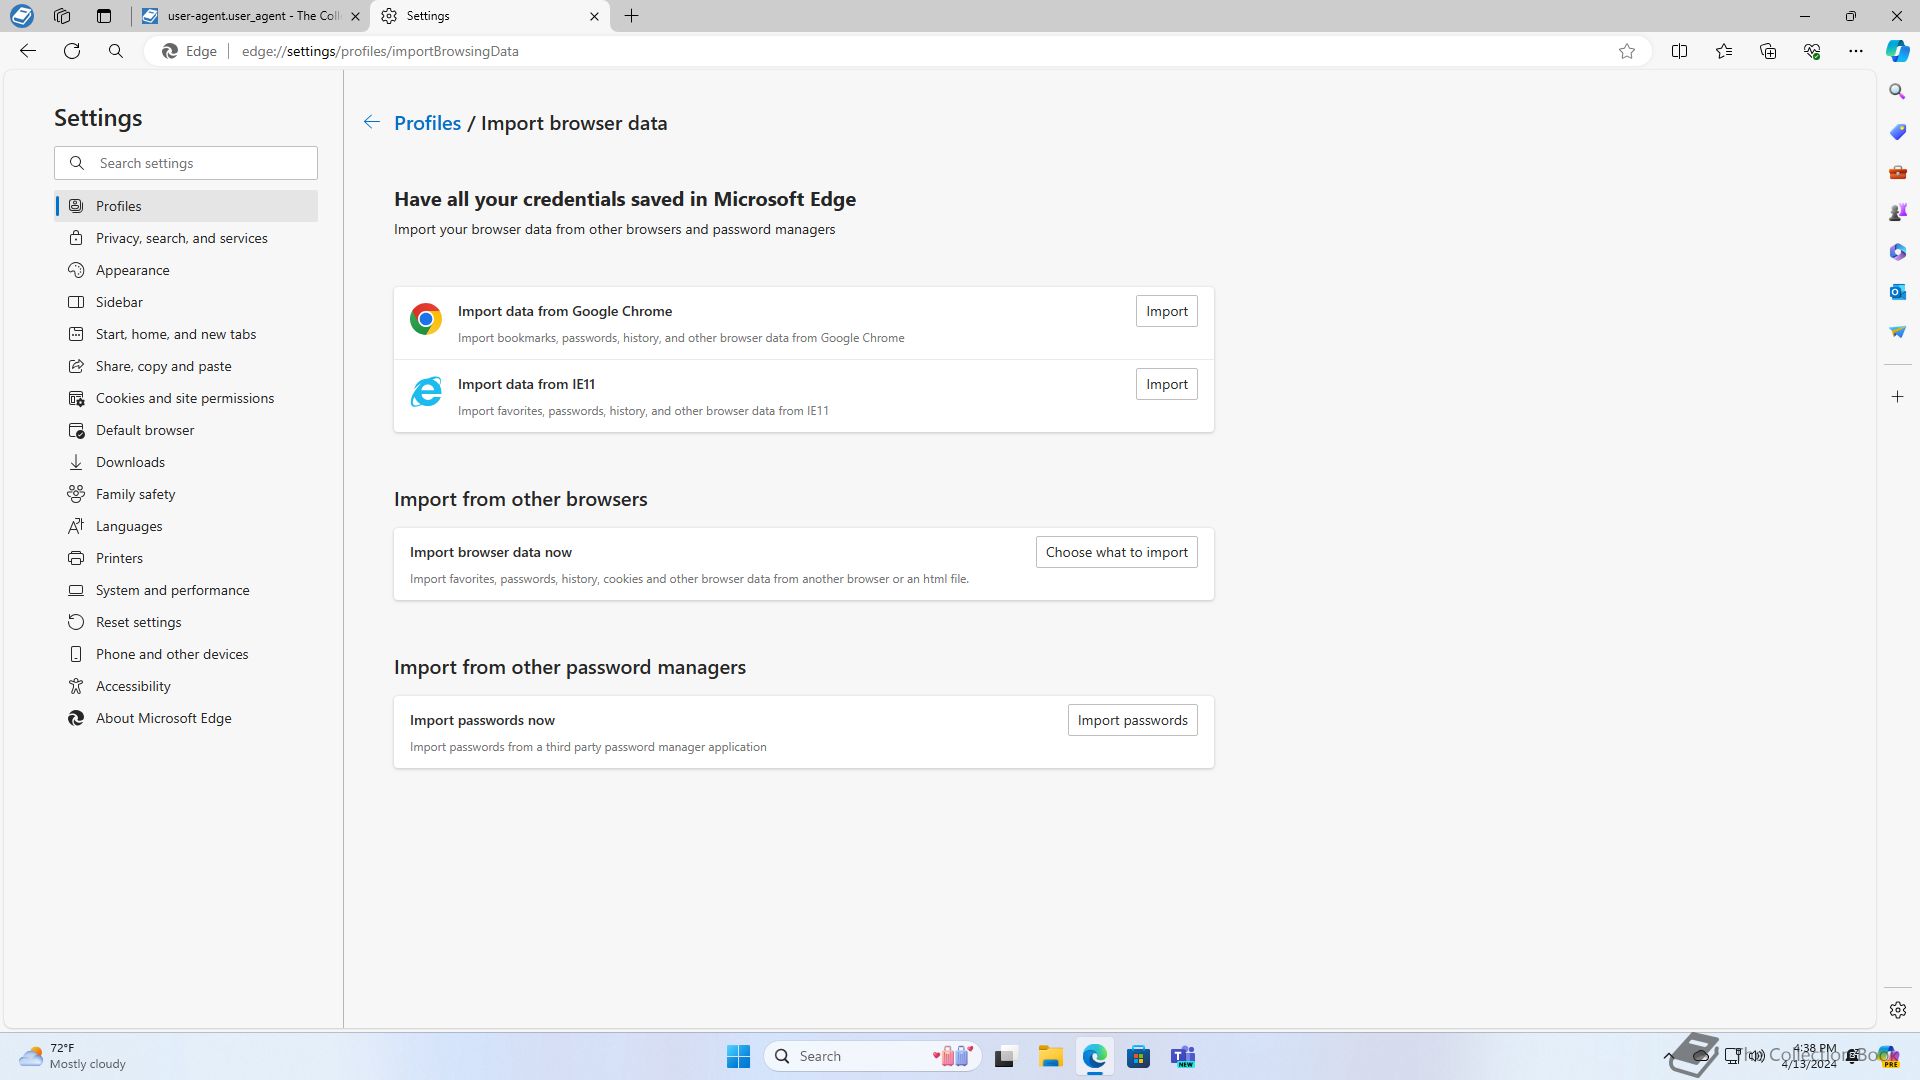1920x1080 pixels.
Task: Open Downloads settings
Action: point(186,462)
